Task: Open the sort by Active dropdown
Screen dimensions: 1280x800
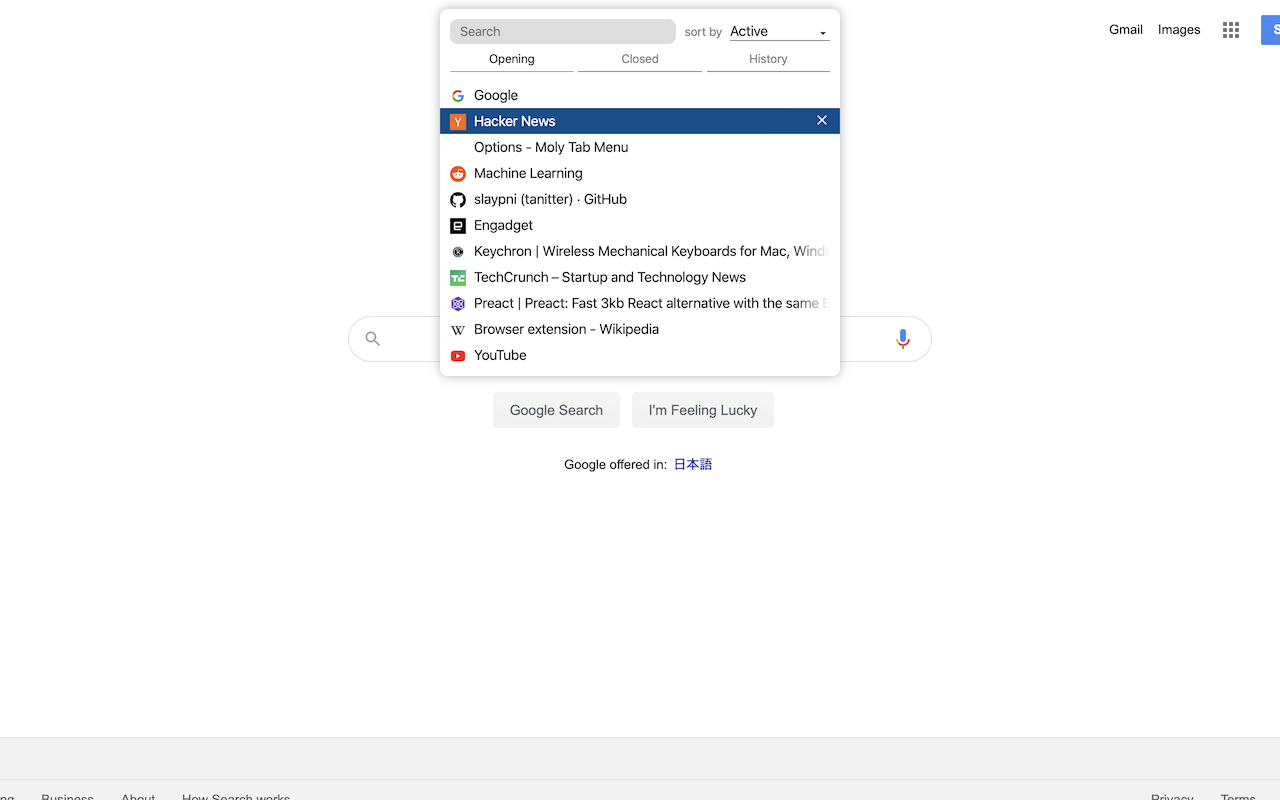Action: (x=779, y=32)
